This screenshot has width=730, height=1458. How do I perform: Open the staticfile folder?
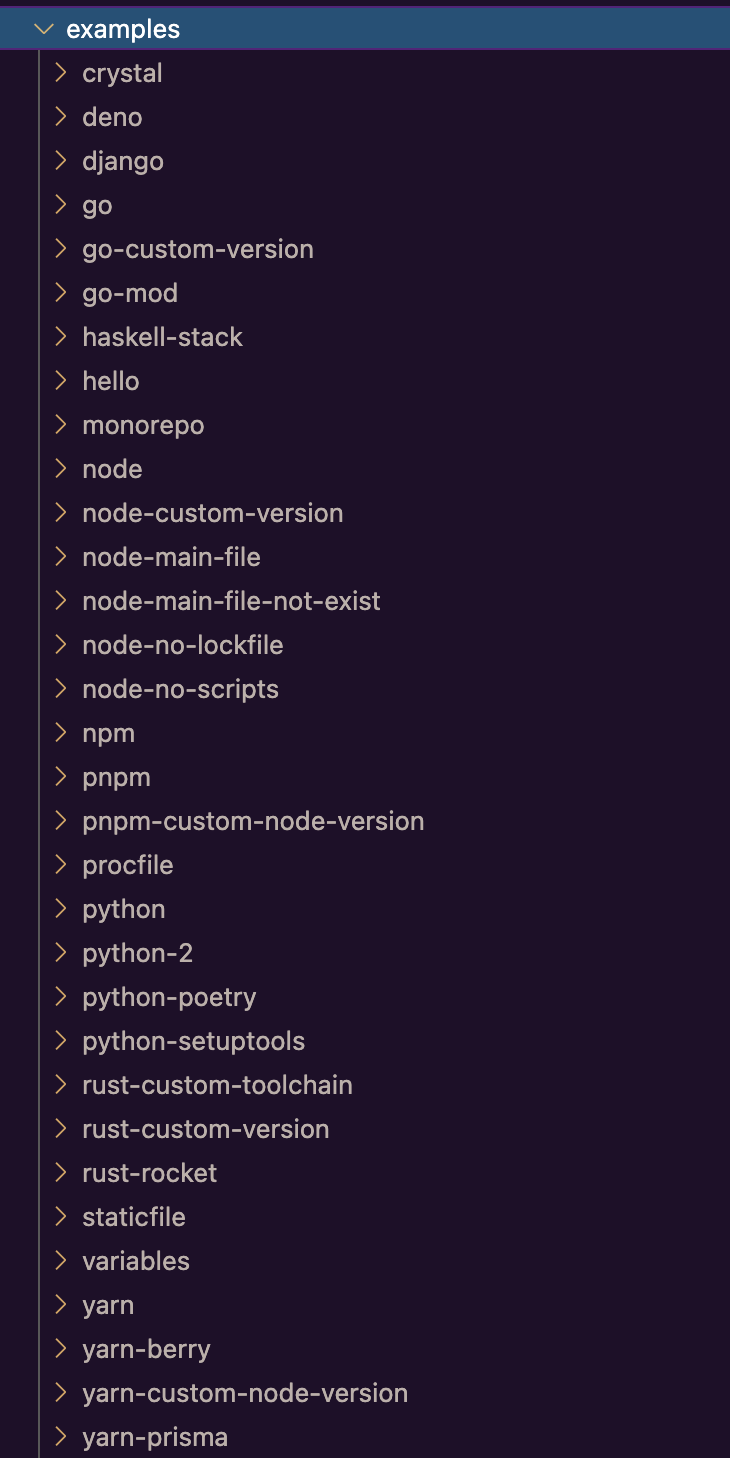click(x=134, y=1216)
